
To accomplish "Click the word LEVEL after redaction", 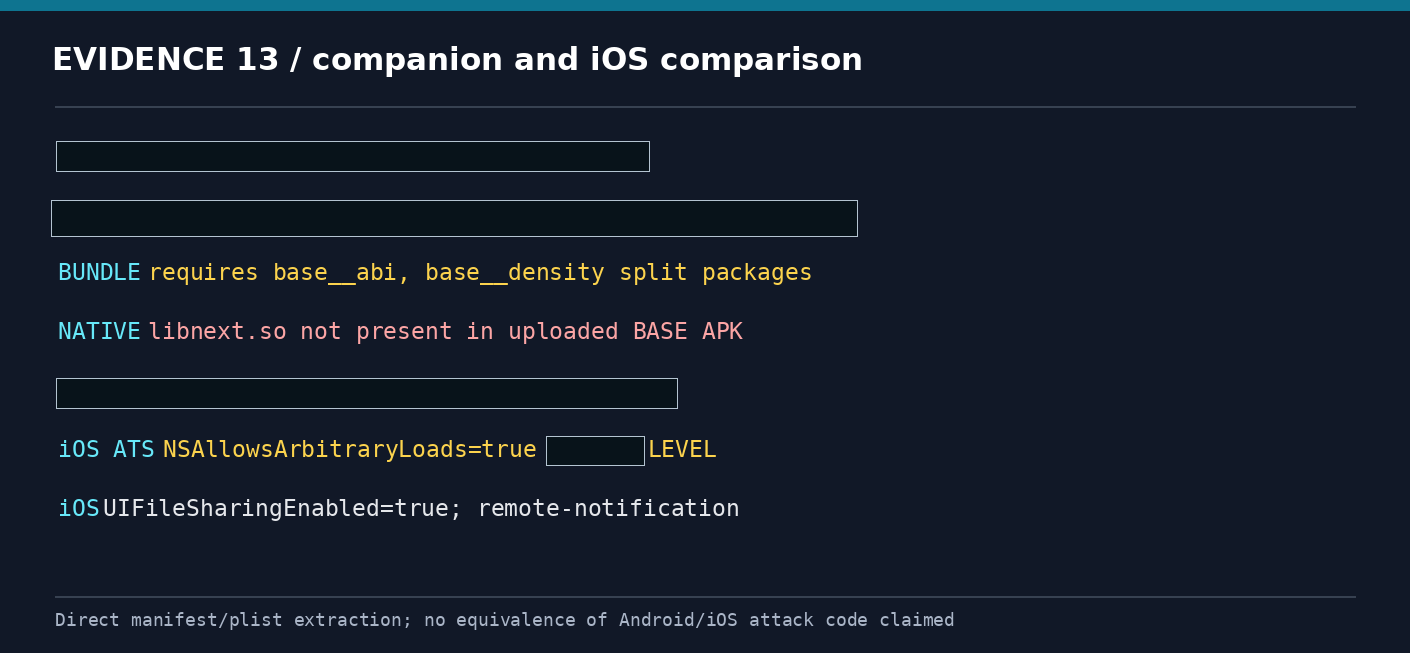I will (x=682, y=450).
